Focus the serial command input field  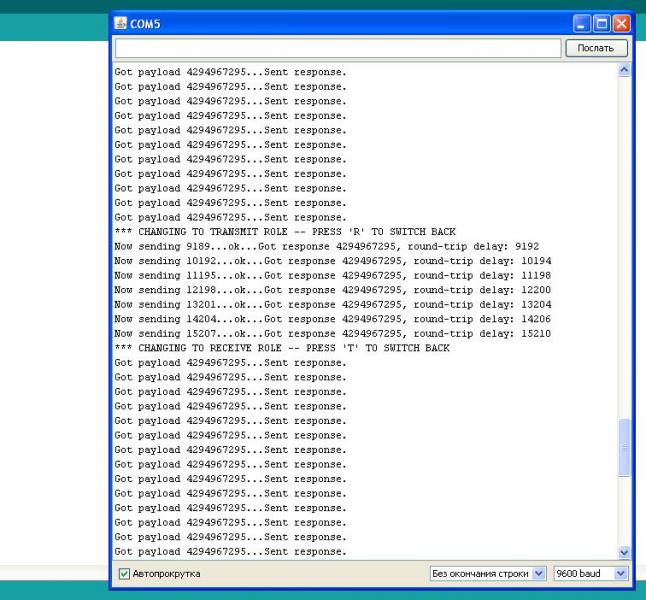click(x=338, y=48)
